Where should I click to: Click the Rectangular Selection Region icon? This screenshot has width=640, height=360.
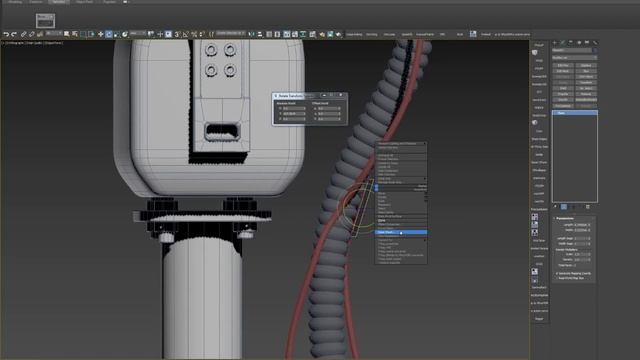coord(83,34)
